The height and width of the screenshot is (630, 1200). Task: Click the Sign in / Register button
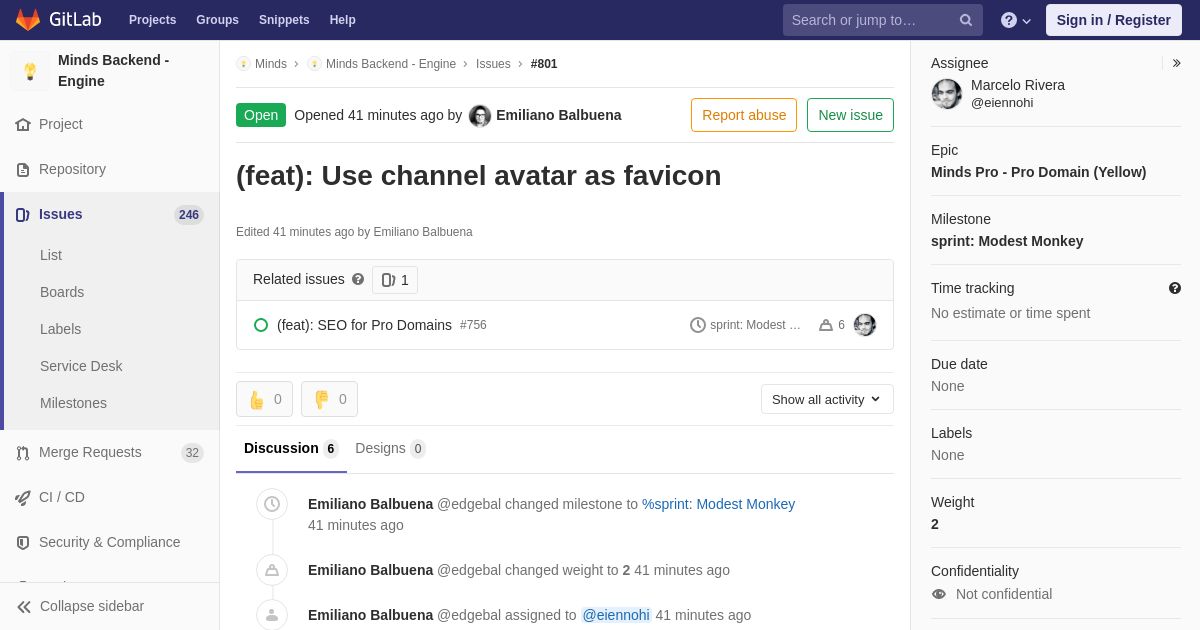[x=1113, y=20]
